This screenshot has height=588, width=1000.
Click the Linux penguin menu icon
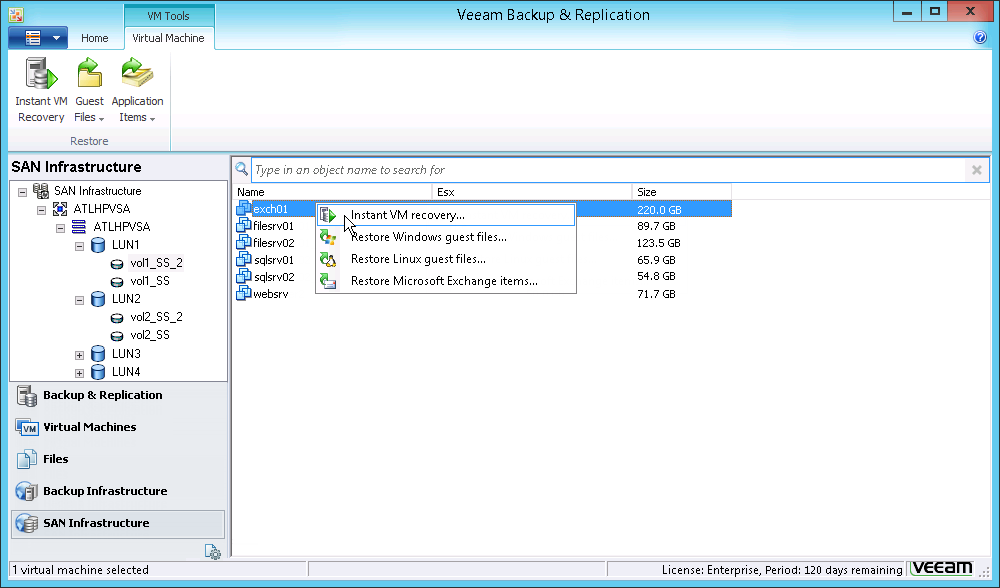coord(328,259)
